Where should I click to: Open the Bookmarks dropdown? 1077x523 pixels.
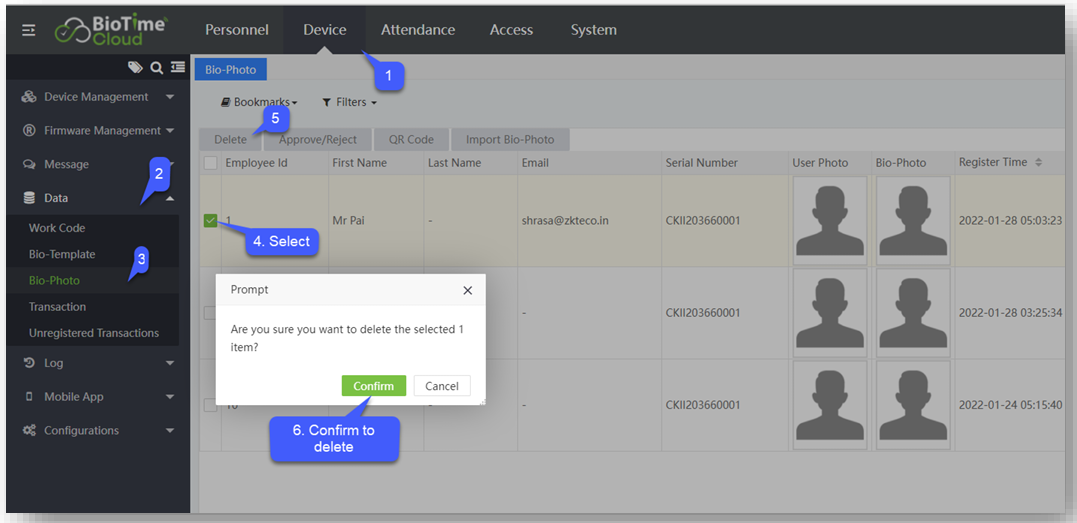(259, 102)
